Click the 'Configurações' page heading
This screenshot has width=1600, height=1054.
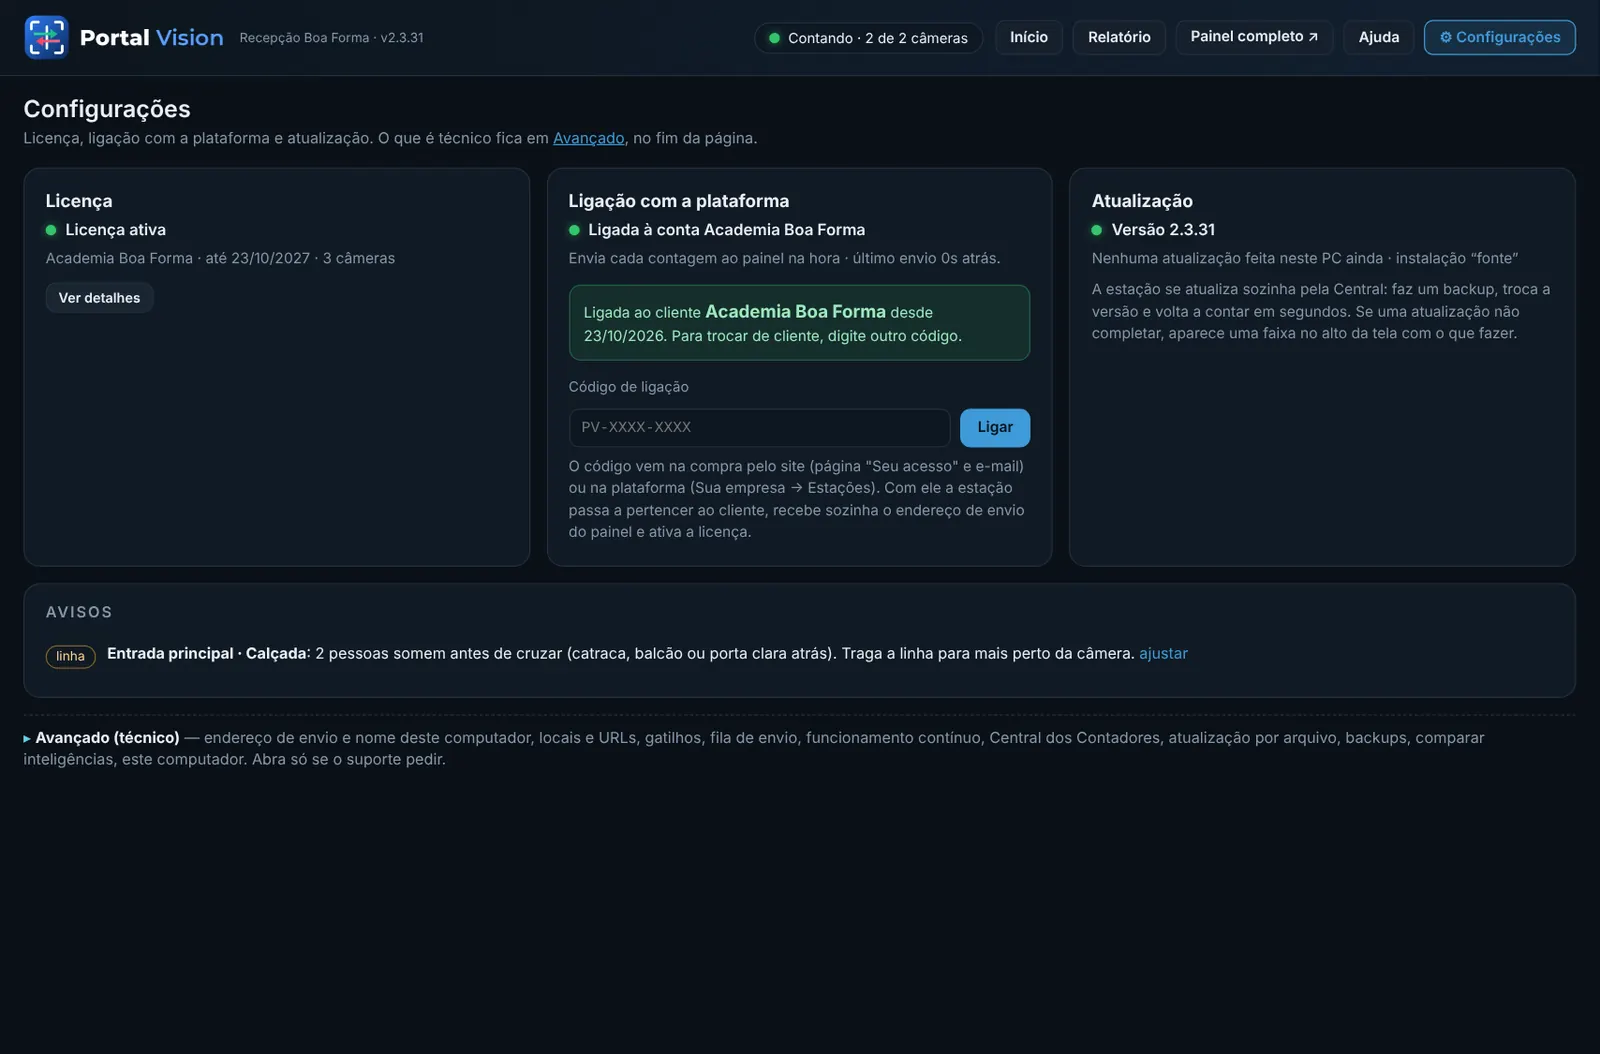[107, 109]
